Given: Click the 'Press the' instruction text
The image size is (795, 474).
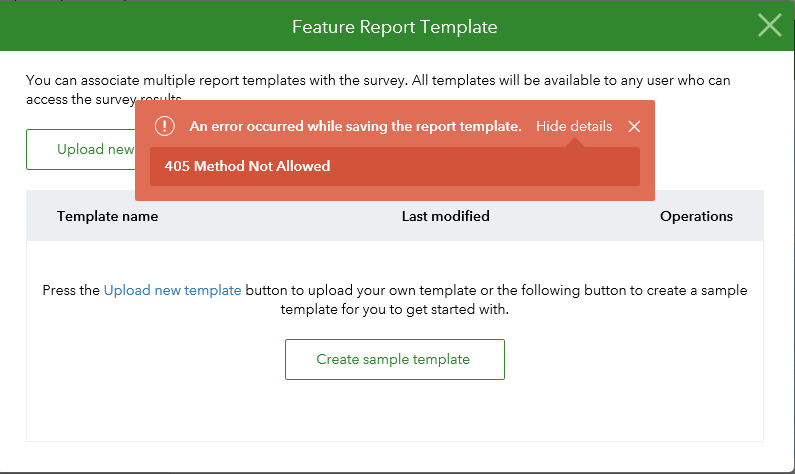Looking at the screenshot, I should point(72,290).
